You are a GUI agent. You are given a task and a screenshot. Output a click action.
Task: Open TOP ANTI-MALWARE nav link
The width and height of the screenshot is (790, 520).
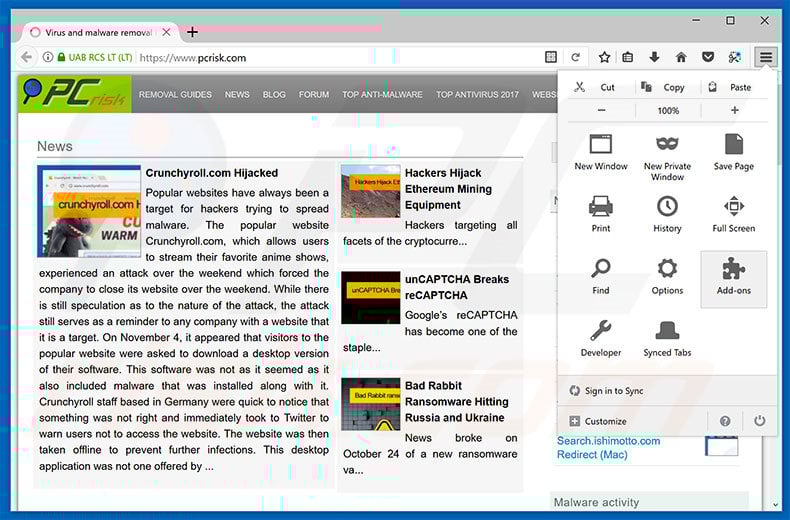click(382, 95)
